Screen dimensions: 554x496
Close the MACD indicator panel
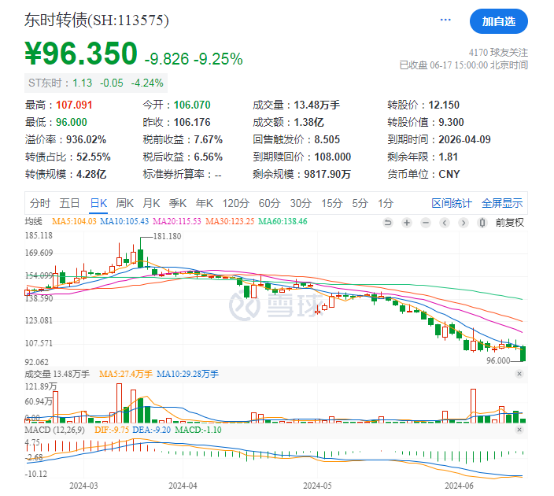[x=519, y=430]
